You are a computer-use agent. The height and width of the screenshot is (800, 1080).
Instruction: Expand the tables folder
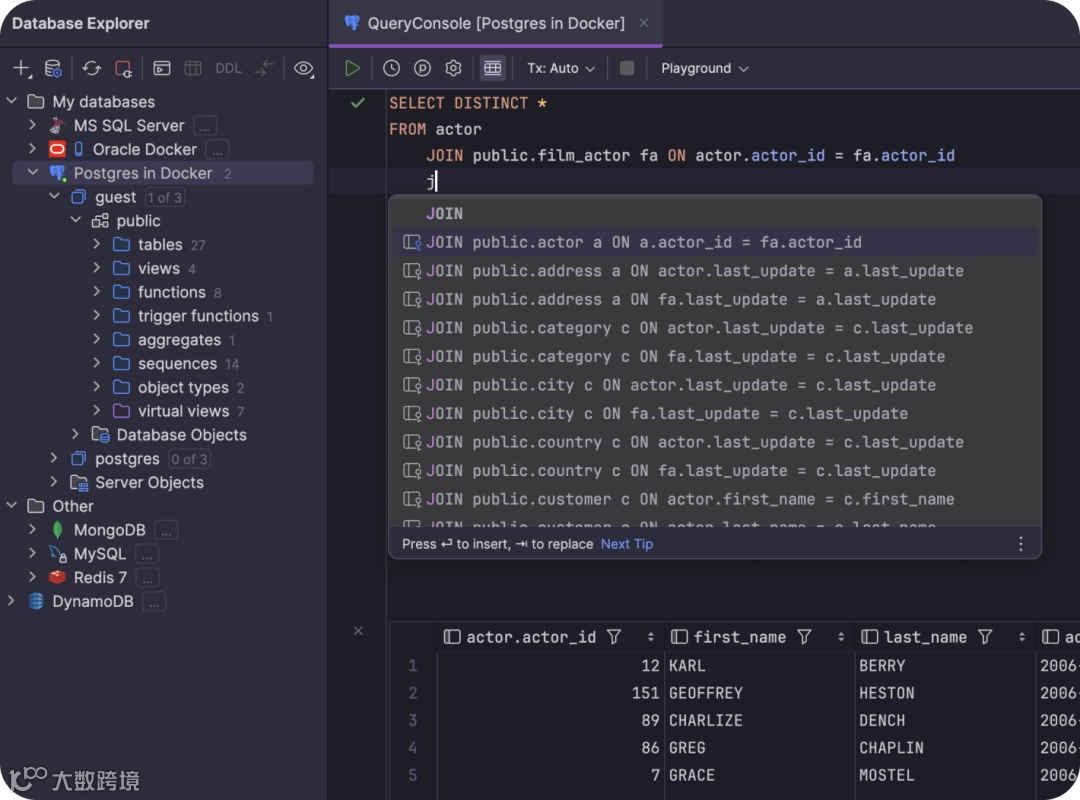96,245
